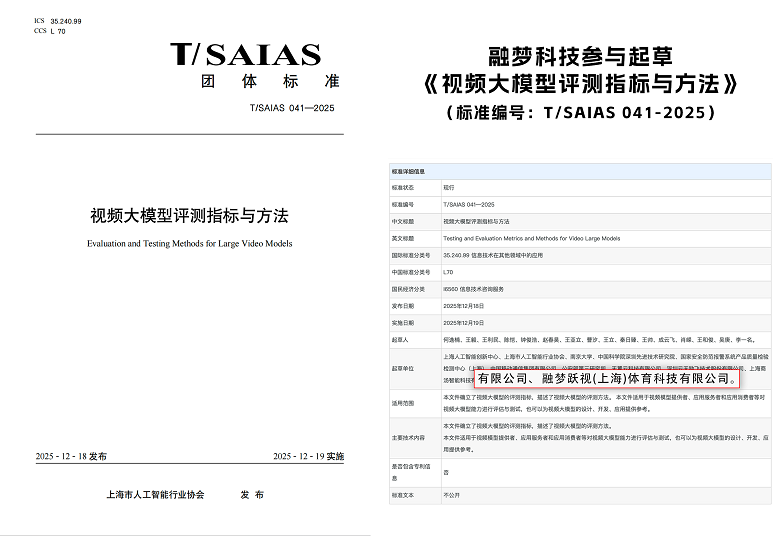Click 'Testing and Evaluation Metrics and Methods for Video Large Models'
Image resolution: width=782 pixels, height=536 pixels.
(x=532, y=238)
